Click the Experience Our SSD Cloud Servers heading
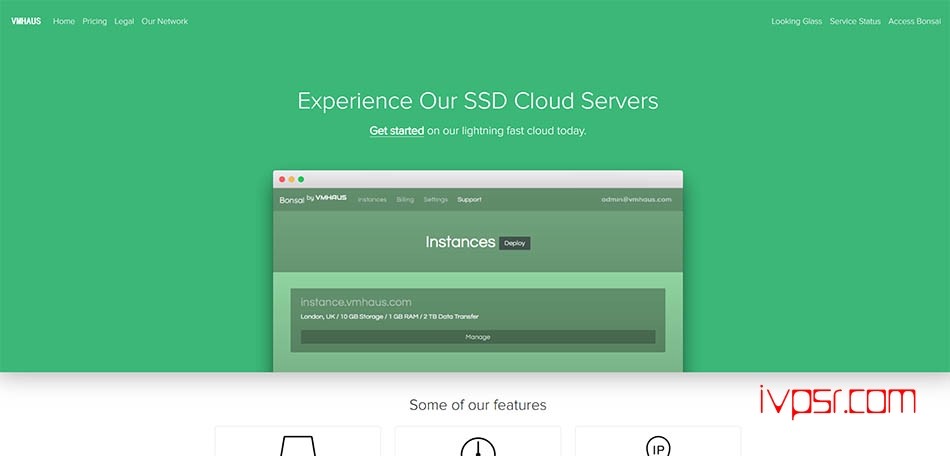 tap(477, 101)
